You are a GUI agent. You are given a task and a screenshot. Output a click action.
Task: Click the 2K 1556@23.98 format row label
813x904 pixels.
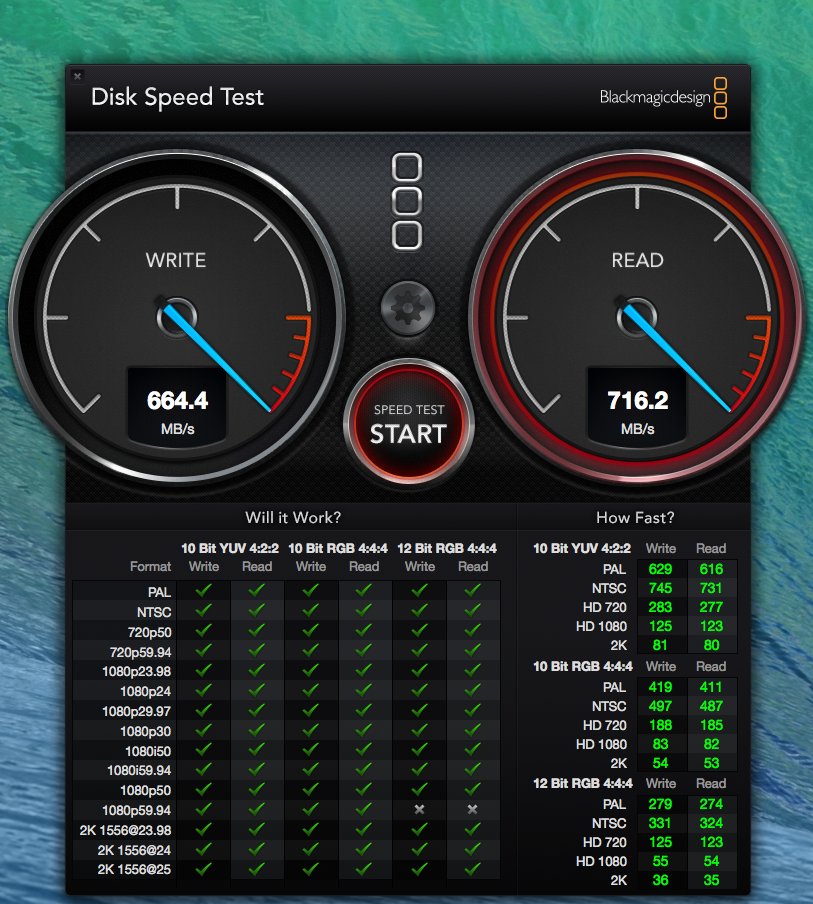(125, 830)
